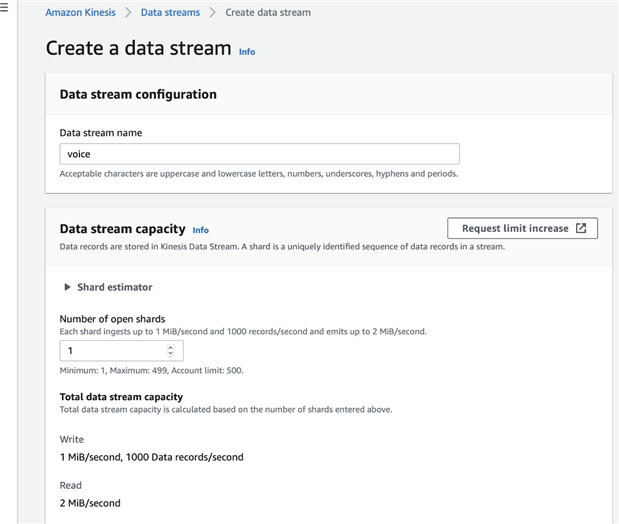Click external link icon on Request limit increase
619x524 pixels.
[581, 228]
